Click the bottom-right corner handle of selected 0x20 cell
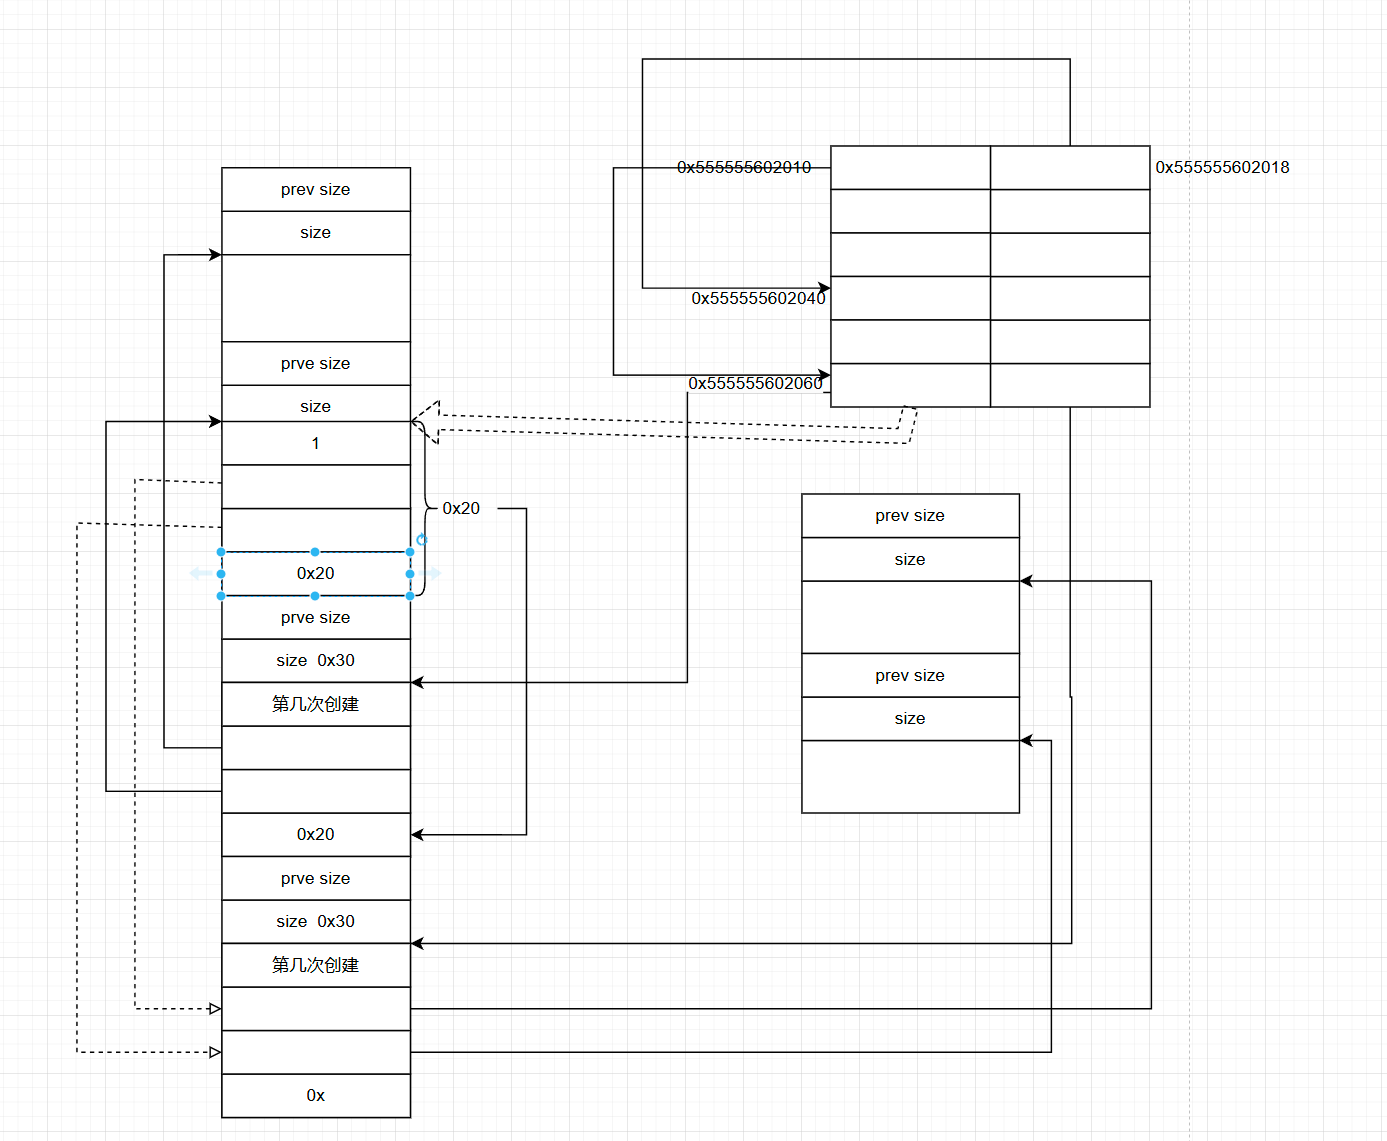This screenshot has height=1141, width=1387. point(410,596)
